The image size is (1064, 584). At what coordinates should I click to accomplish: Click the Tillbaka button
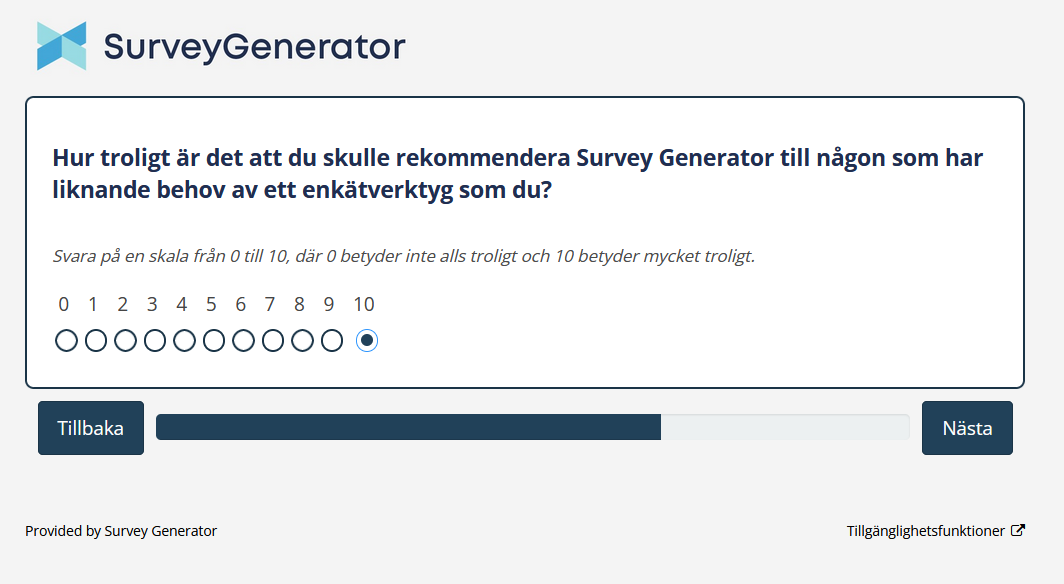(x=90, y=428)
